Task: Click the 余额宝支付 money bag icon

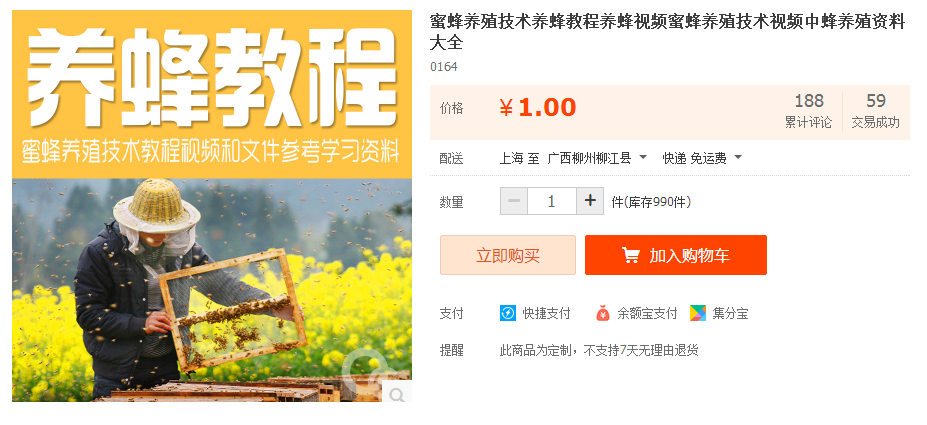Action: click(602, 313)
